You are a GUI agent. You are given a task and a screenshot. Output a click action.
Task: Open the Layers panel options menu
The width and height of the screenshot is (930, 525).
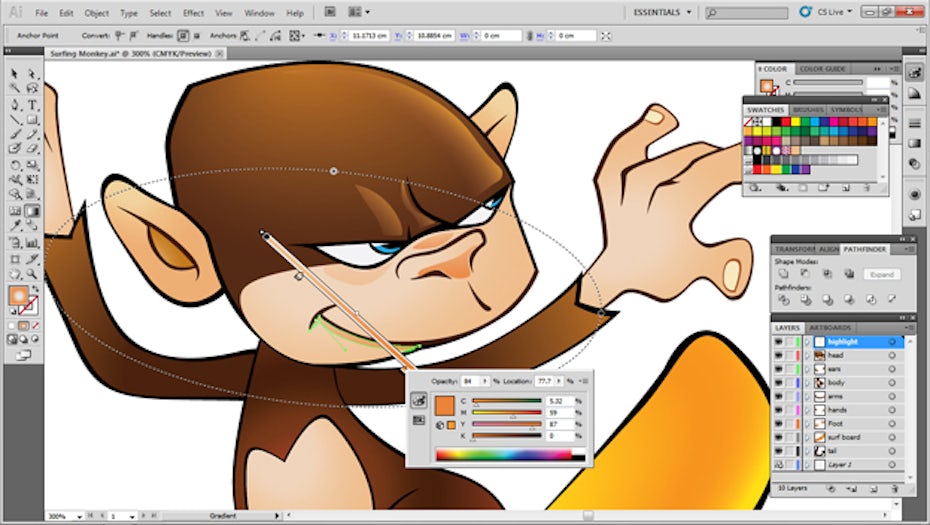tap(909, 327)
